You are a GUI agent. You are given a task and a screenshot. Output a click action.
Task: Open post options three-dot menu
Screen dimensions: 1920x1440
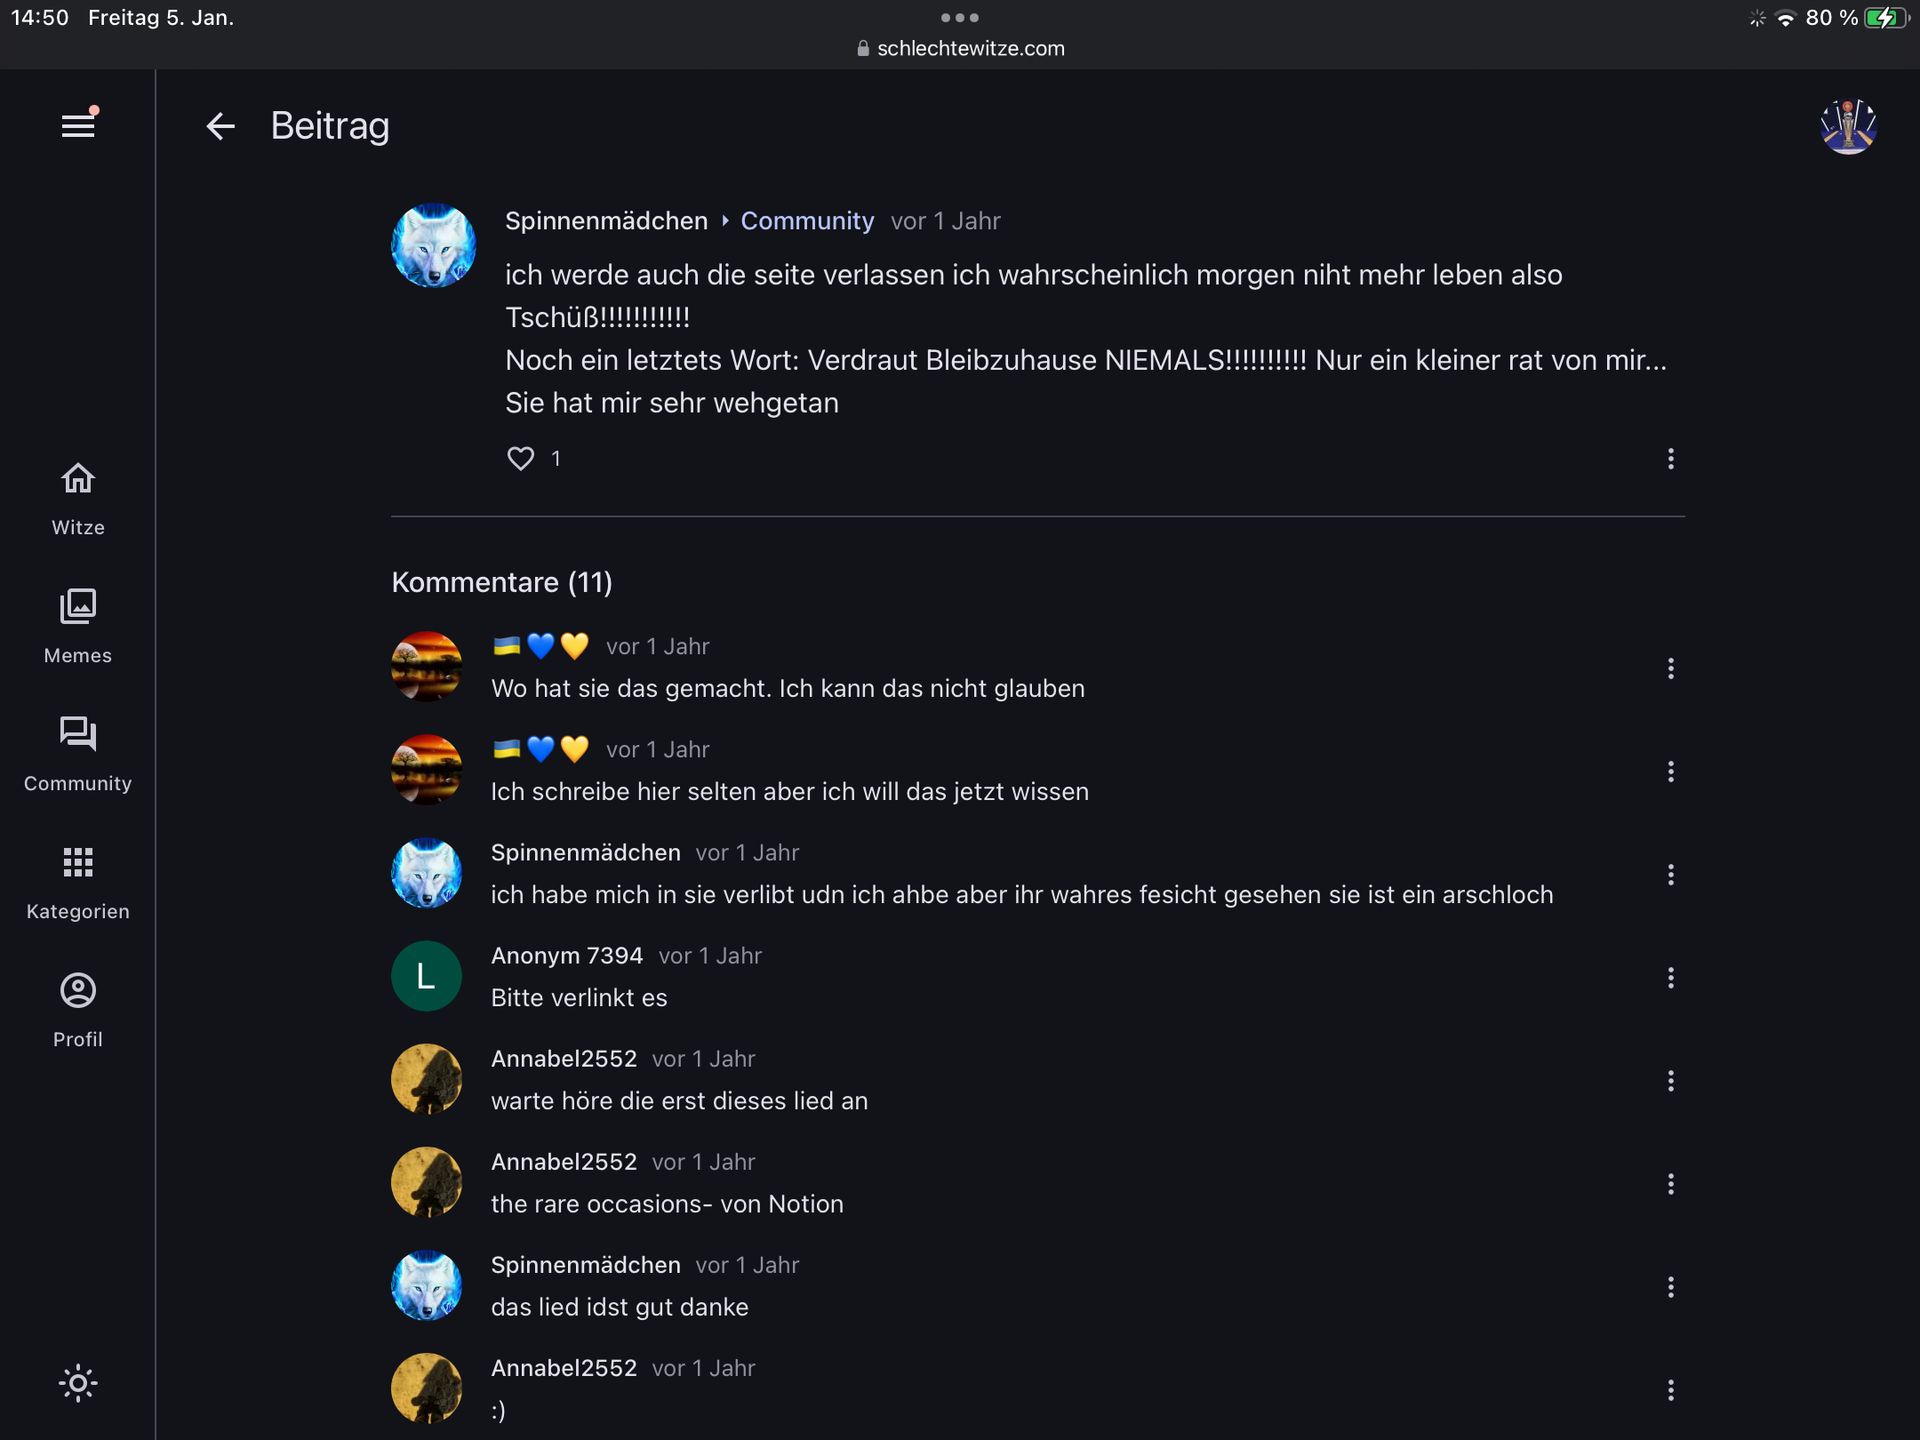[x=1670, y=458]
